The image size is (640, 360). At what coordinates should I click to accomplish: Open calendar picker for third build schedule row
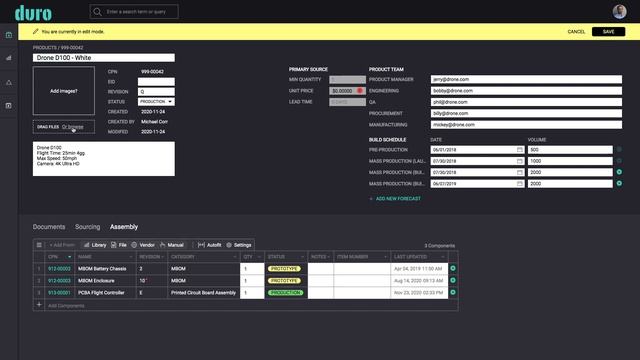click(520, 172)
